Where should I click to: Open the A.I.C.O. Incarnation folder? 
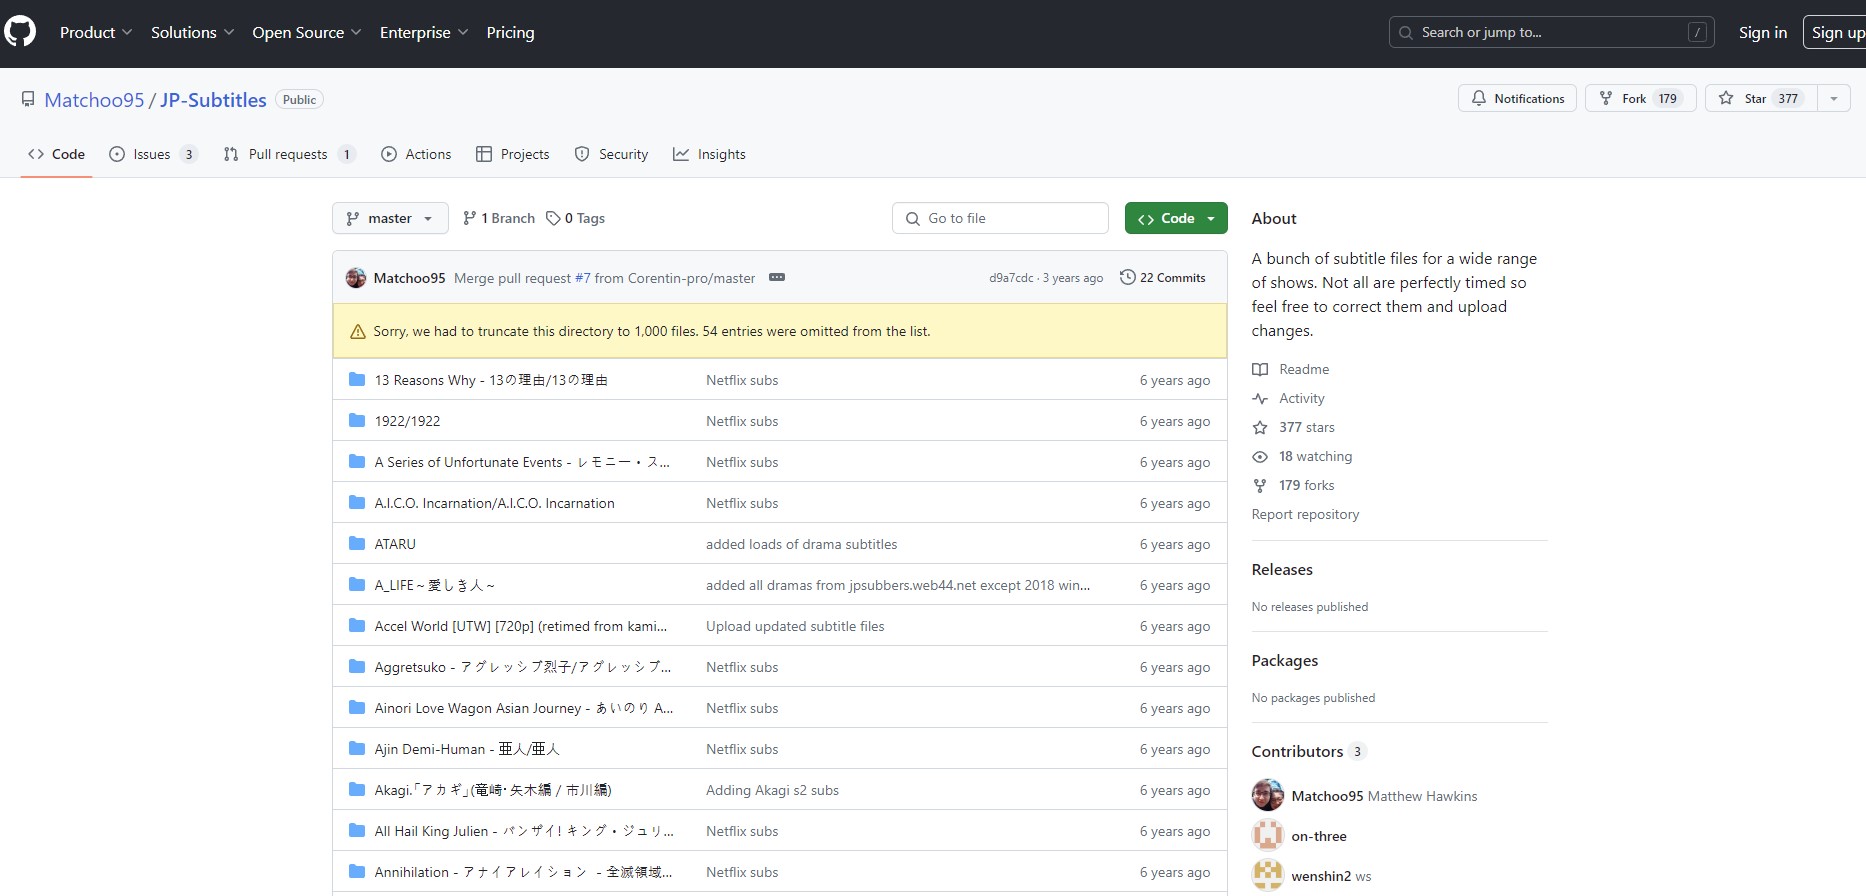[494, 503]
